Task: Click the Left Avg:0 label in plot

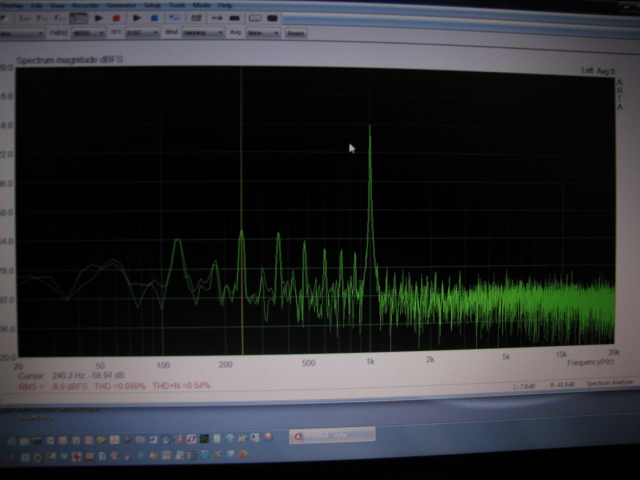Action: (598, 71)
